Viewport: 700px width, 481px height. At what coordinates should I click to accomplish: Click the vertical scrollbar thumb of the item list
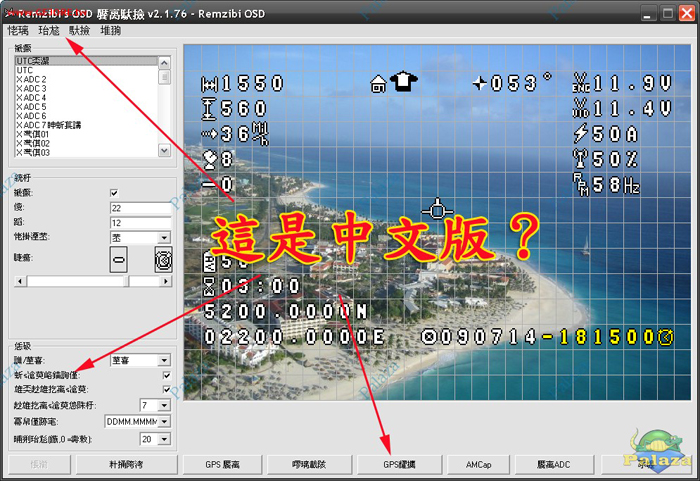coord(164,77)
